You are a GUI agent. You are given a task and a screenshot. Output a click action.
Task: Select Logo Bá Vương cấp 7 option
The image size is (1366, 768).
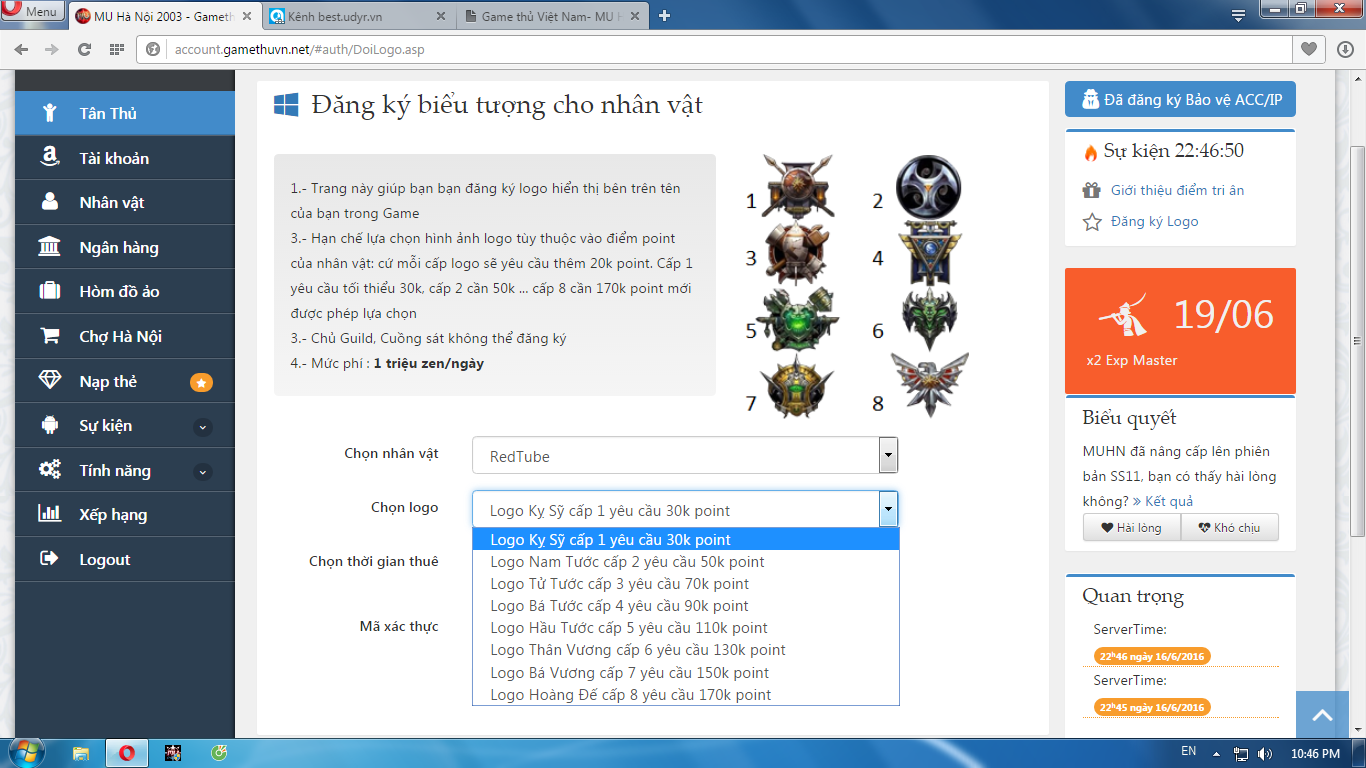coord(686,673)
